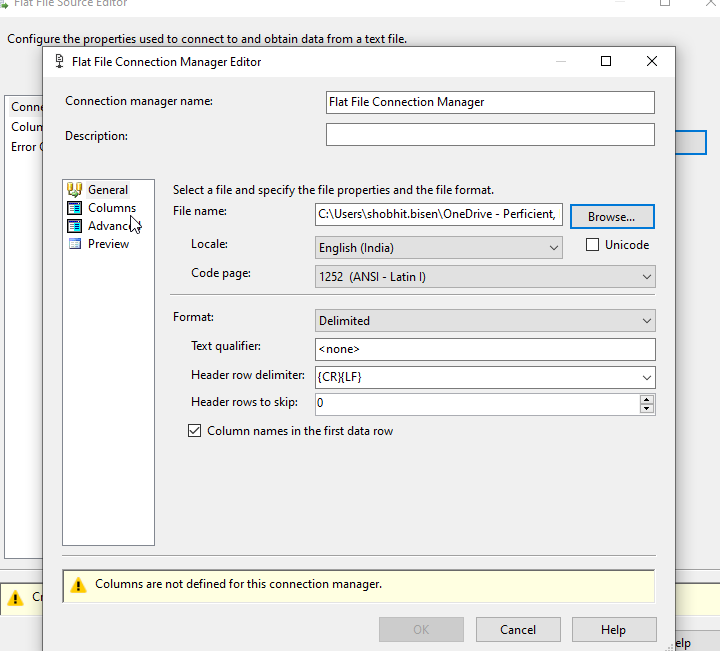Increase Header rows to skip value
The height and width of the screenshot is (651, 720).
tap(647, 399)
